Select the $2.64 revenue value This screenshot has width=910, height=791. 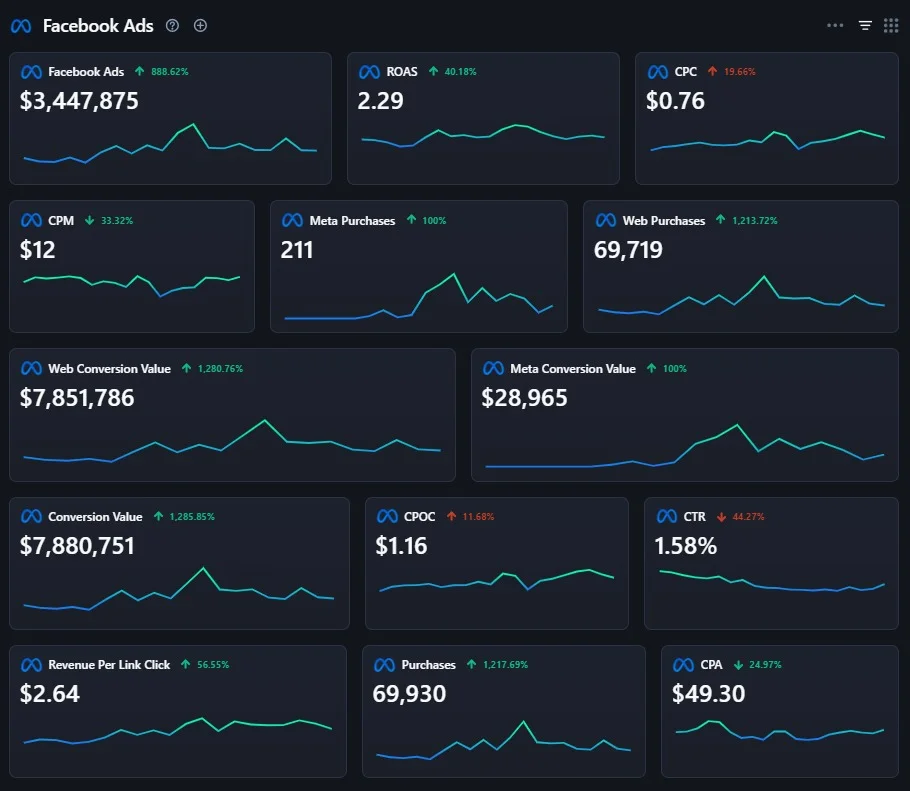(50, 694)
